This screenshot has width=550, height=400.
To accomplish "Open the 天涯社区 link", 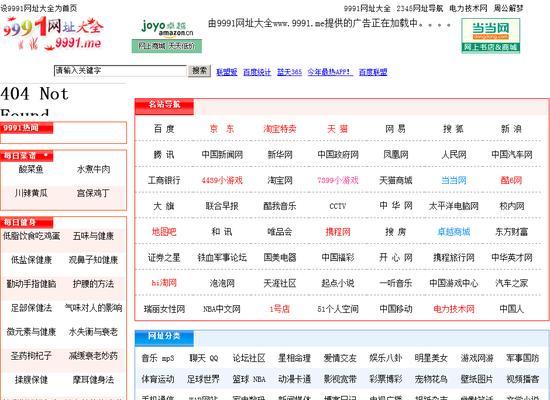I will (280, 283).
